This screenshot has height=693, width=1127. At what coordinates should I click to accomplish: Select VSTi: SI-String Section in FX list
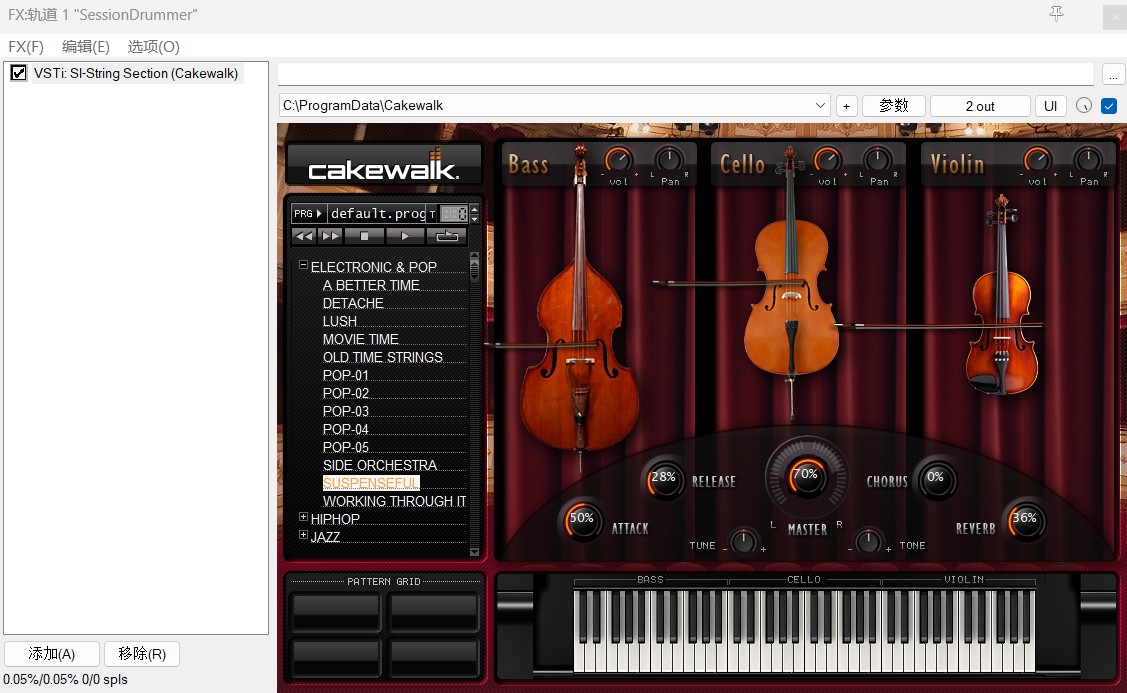(136, 73)
